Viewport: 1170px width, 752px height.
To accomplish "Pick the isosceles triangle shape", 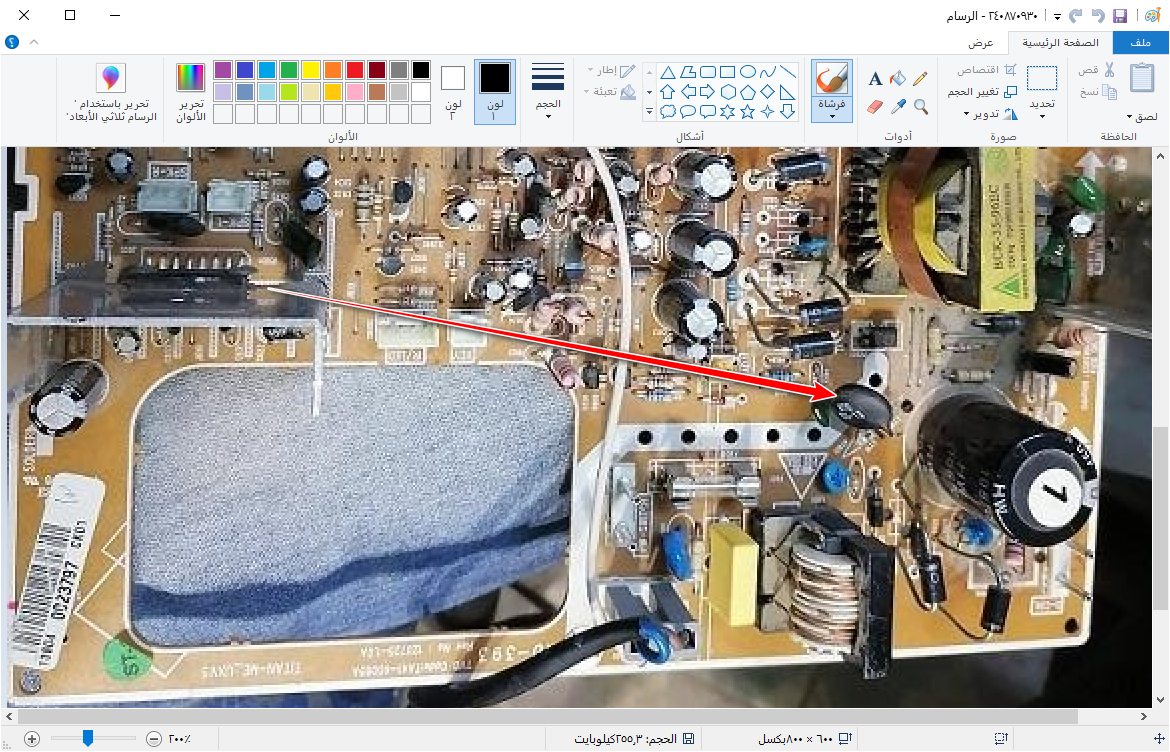I will coord(668,72).
